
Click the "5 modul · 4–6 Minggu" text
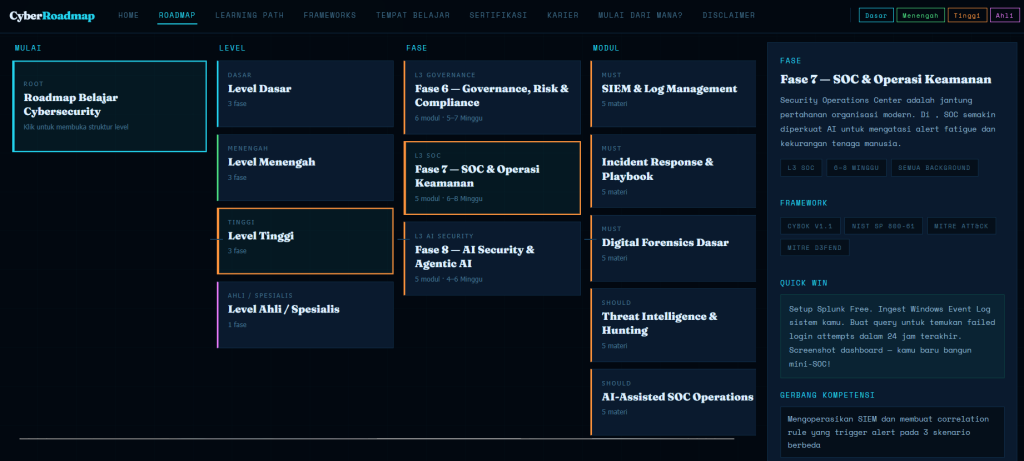point(449,279)
